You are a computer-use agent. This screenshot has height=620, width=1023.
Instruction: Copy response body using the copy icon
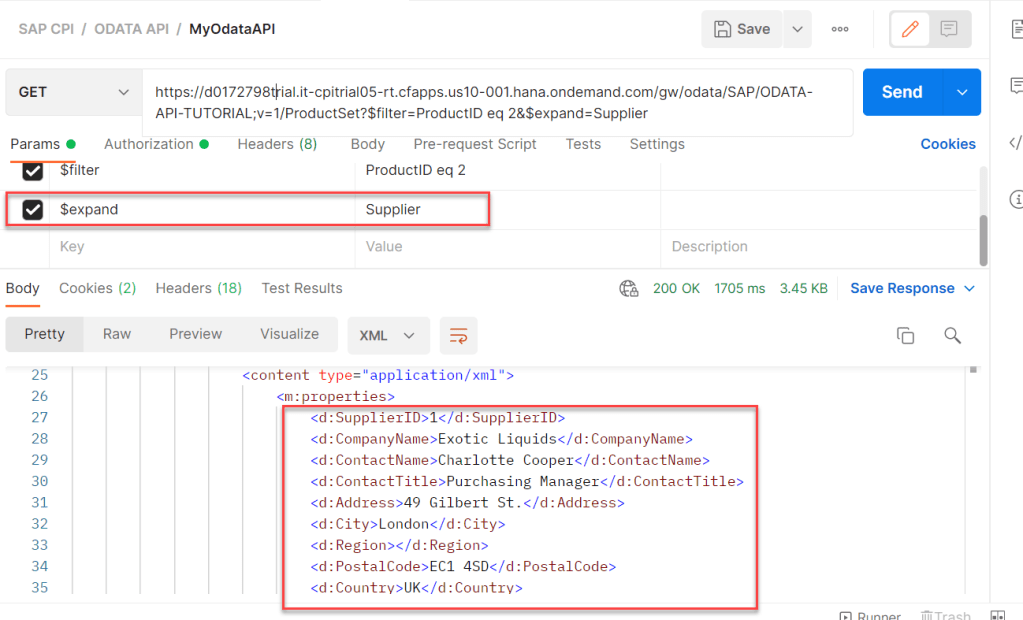coord(905,335)
